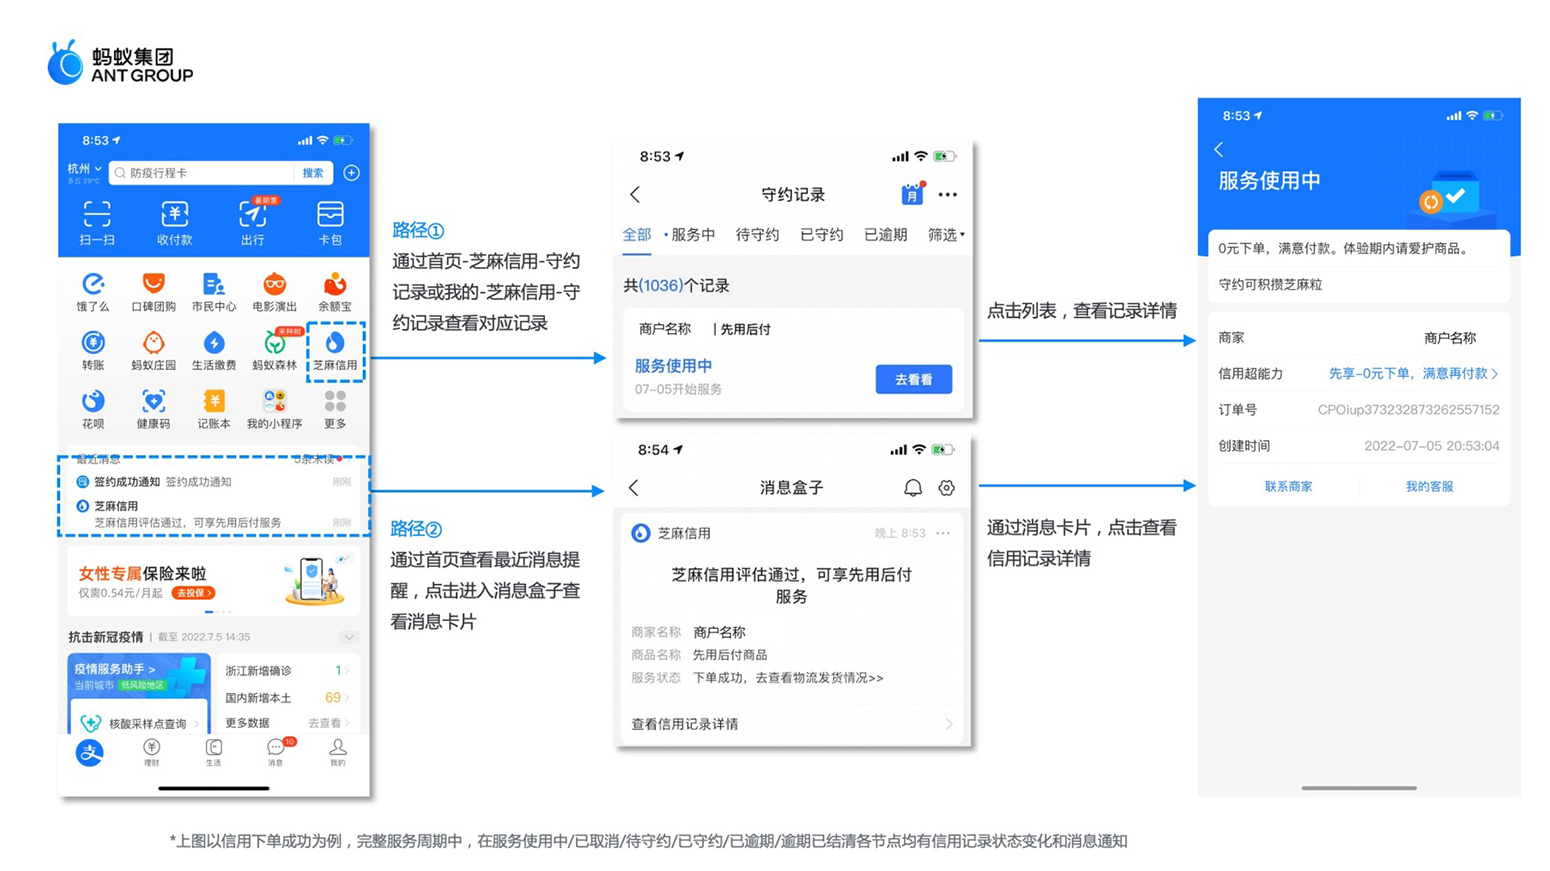Tap the 余额宝 icon on home grid
1550x871 pixels.
point(335,292)
